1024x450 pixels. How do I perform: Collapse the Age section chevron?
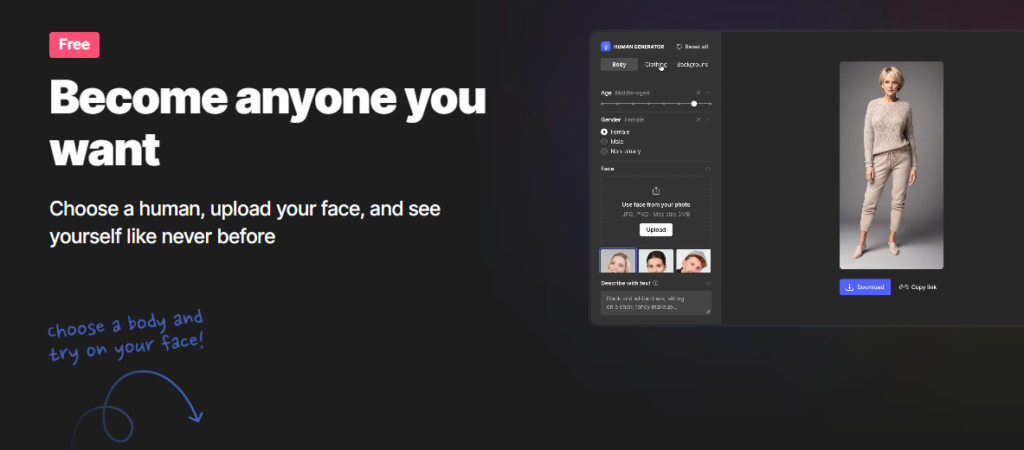point(708,93)
